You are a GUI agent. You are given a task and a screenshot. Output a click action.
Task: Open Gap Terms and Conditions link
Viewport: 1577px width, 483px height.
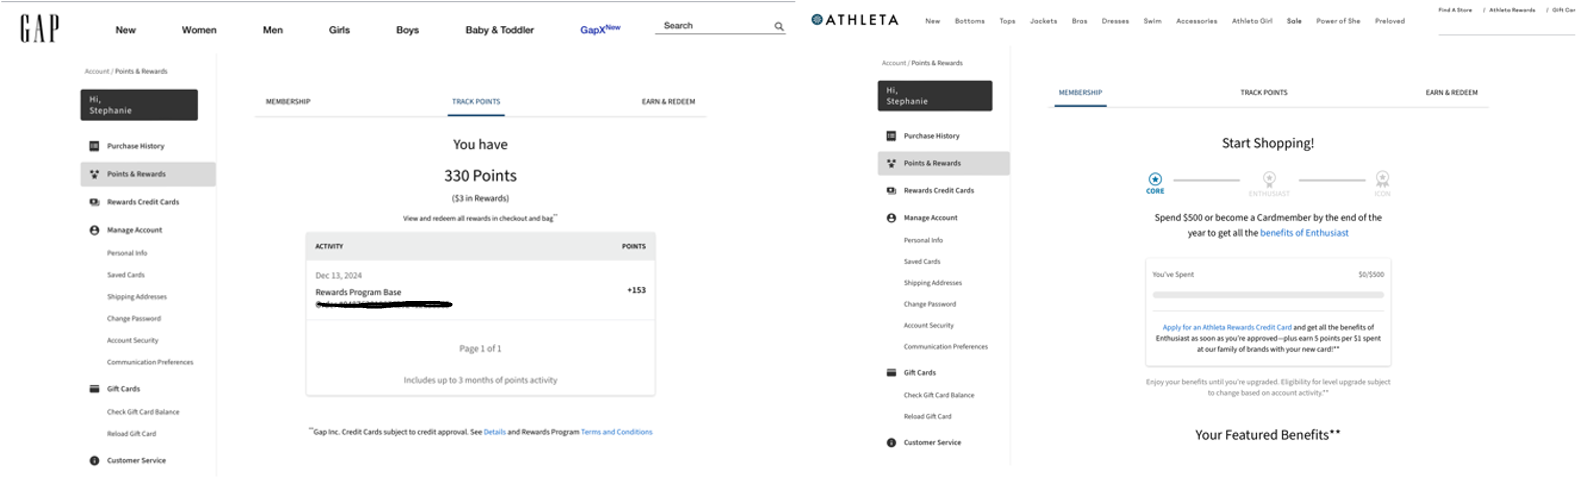point(616,432)
